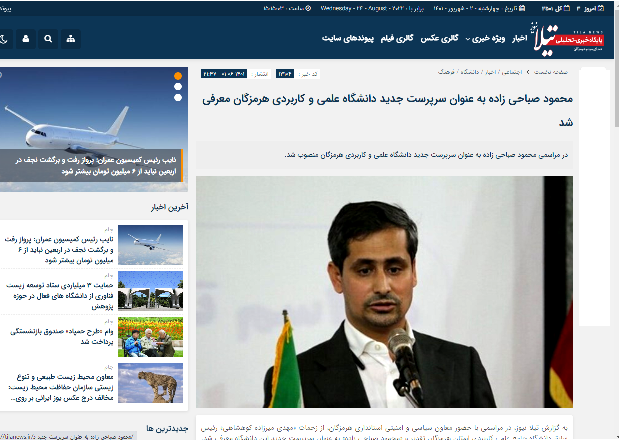The height and width of the screenshot is (440, 619).
Task: Click the partially visible header icon at far left
Action: (3, 39)
